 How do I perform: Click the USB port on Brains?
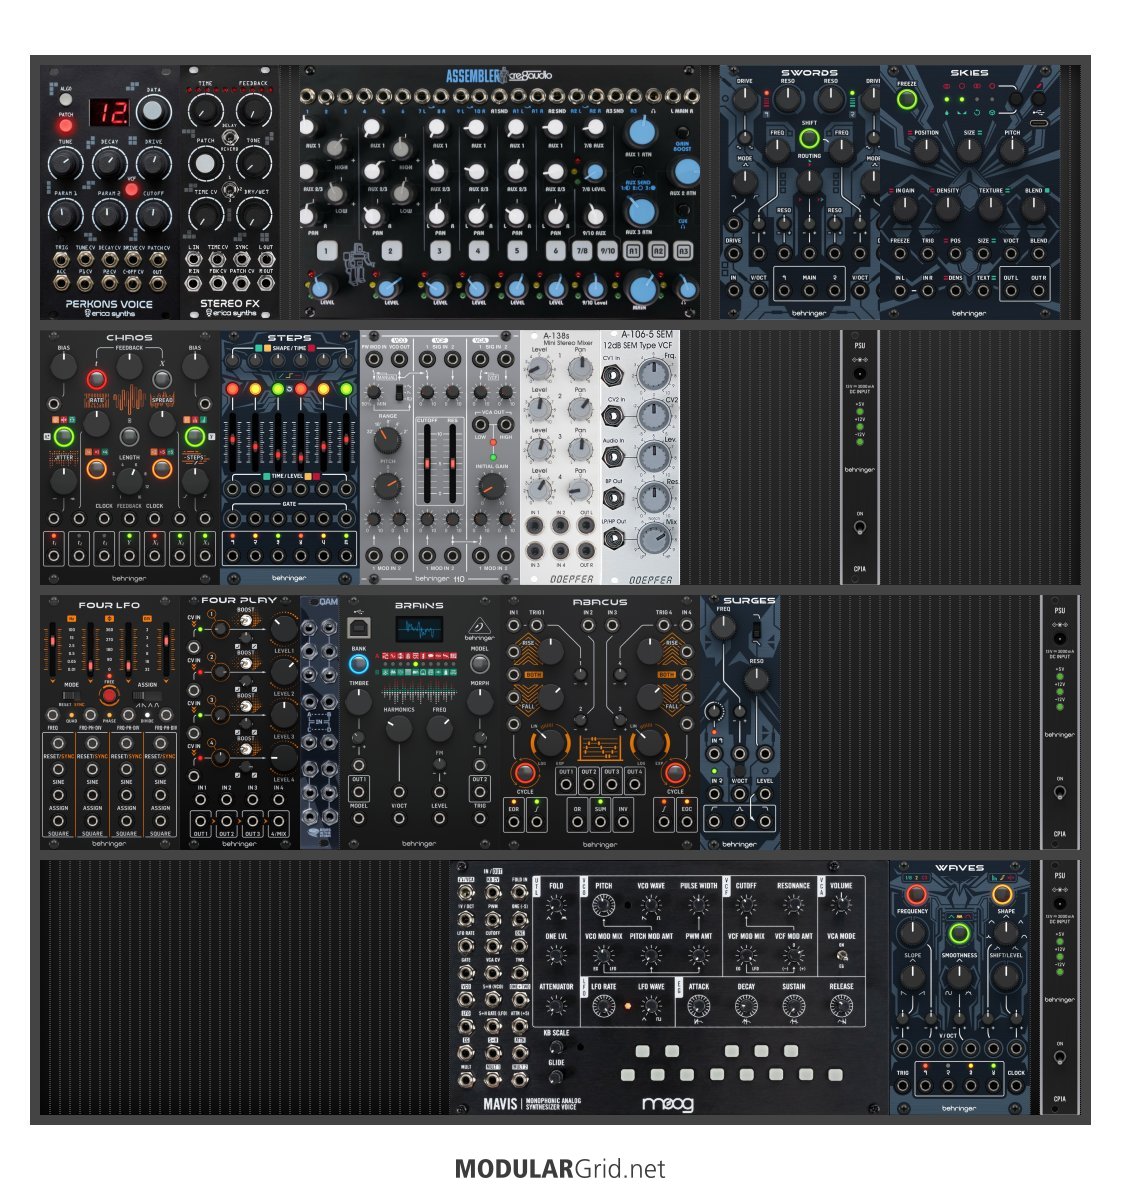pos(358,627)
